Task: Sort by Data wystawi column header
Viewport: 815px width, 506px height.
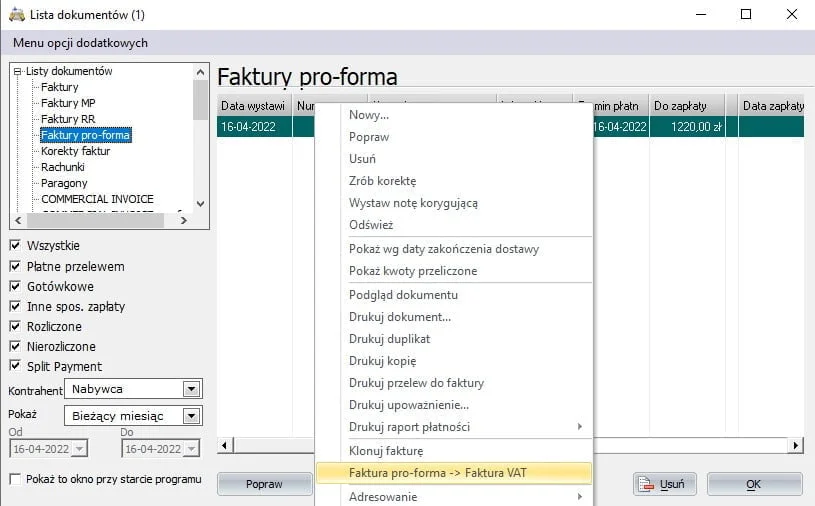Action: tap(255, 105)
